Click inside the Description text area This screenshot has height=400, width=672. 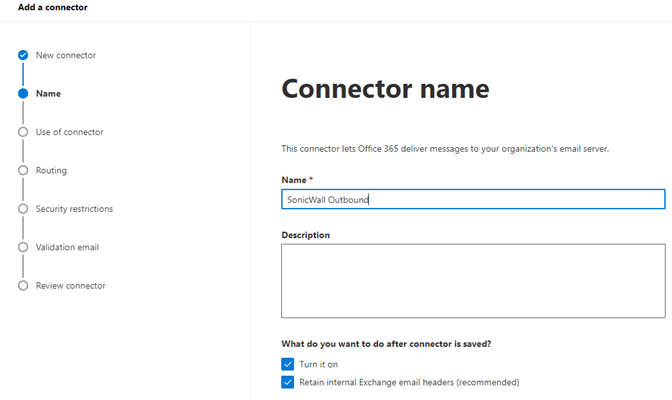(472, 280)
